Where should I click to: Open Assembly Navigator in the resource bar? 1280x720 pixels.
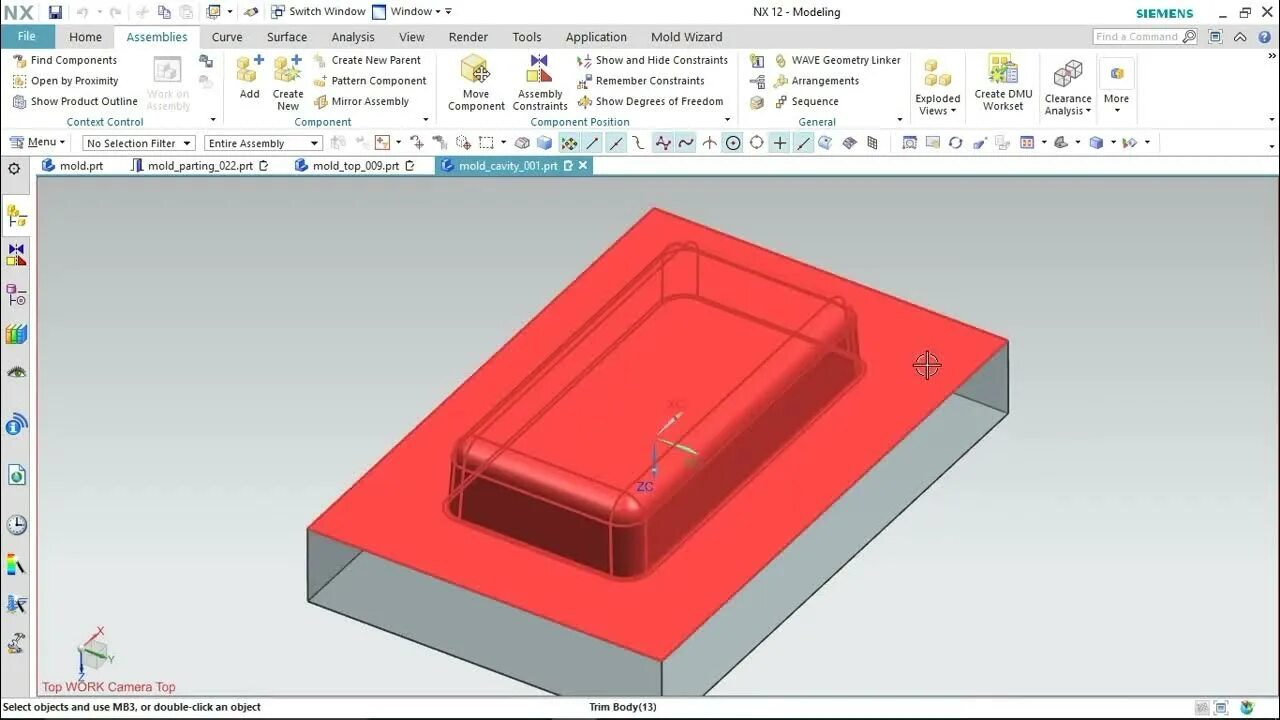point(16,214)
